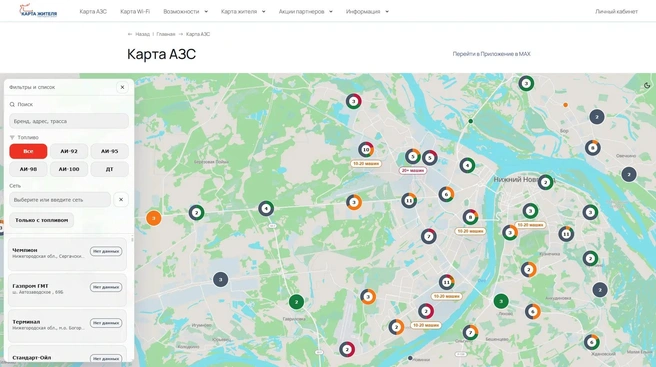This screenshot has width=656, height=367.
Task: Open the Акции партнеров menu label
Action: point(301,12)
